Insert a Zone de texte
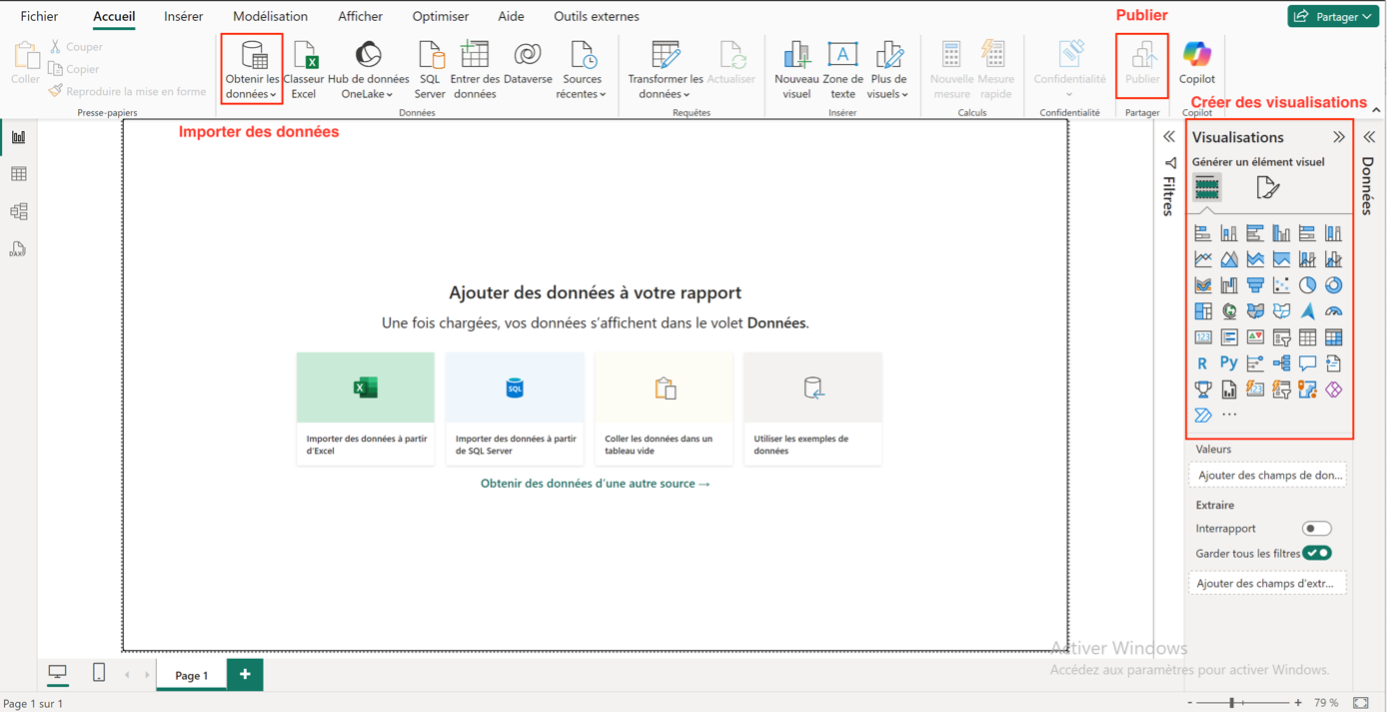Viewport: 1390px width, 715px height. tap(843, 70)
